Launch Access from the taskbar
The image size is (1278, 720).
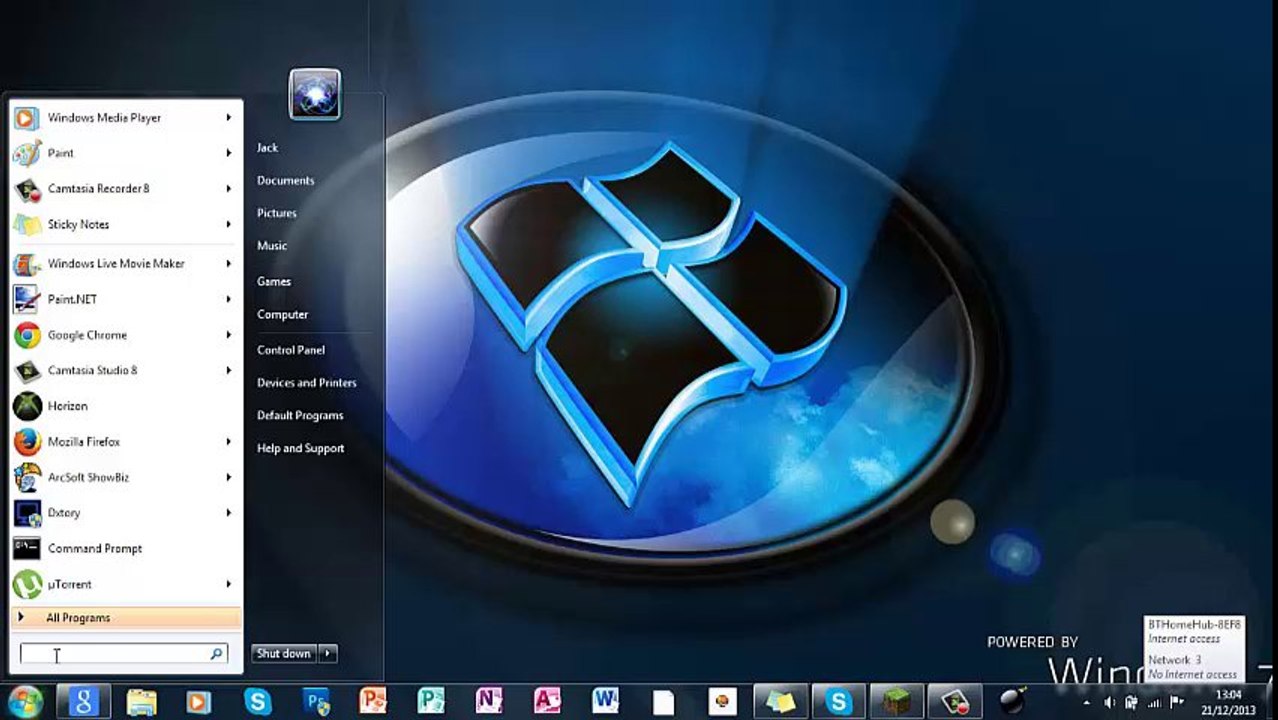tap(547, 702)
